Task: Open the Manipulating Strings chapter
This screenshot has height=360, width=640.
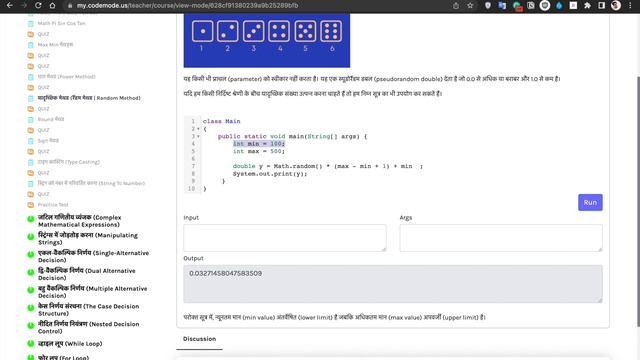Action: click(88, 239)
